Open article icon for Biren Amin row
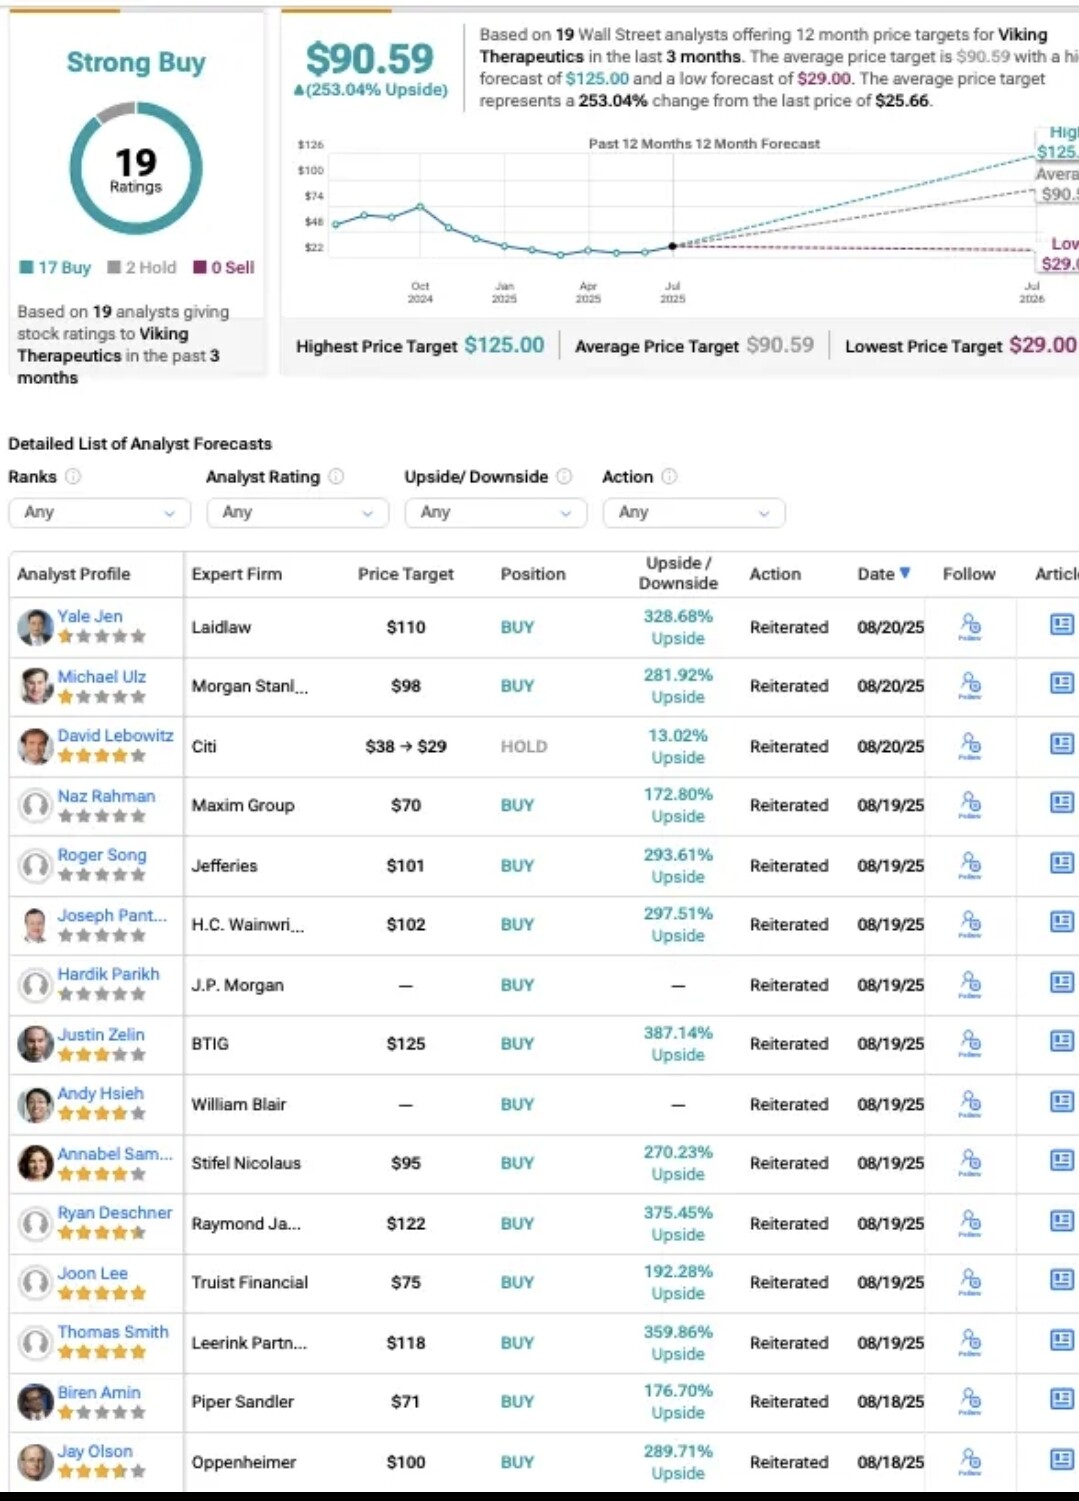Image resolution: width=1079 pixels, height=1501 pixels. click(1062, 1400)
